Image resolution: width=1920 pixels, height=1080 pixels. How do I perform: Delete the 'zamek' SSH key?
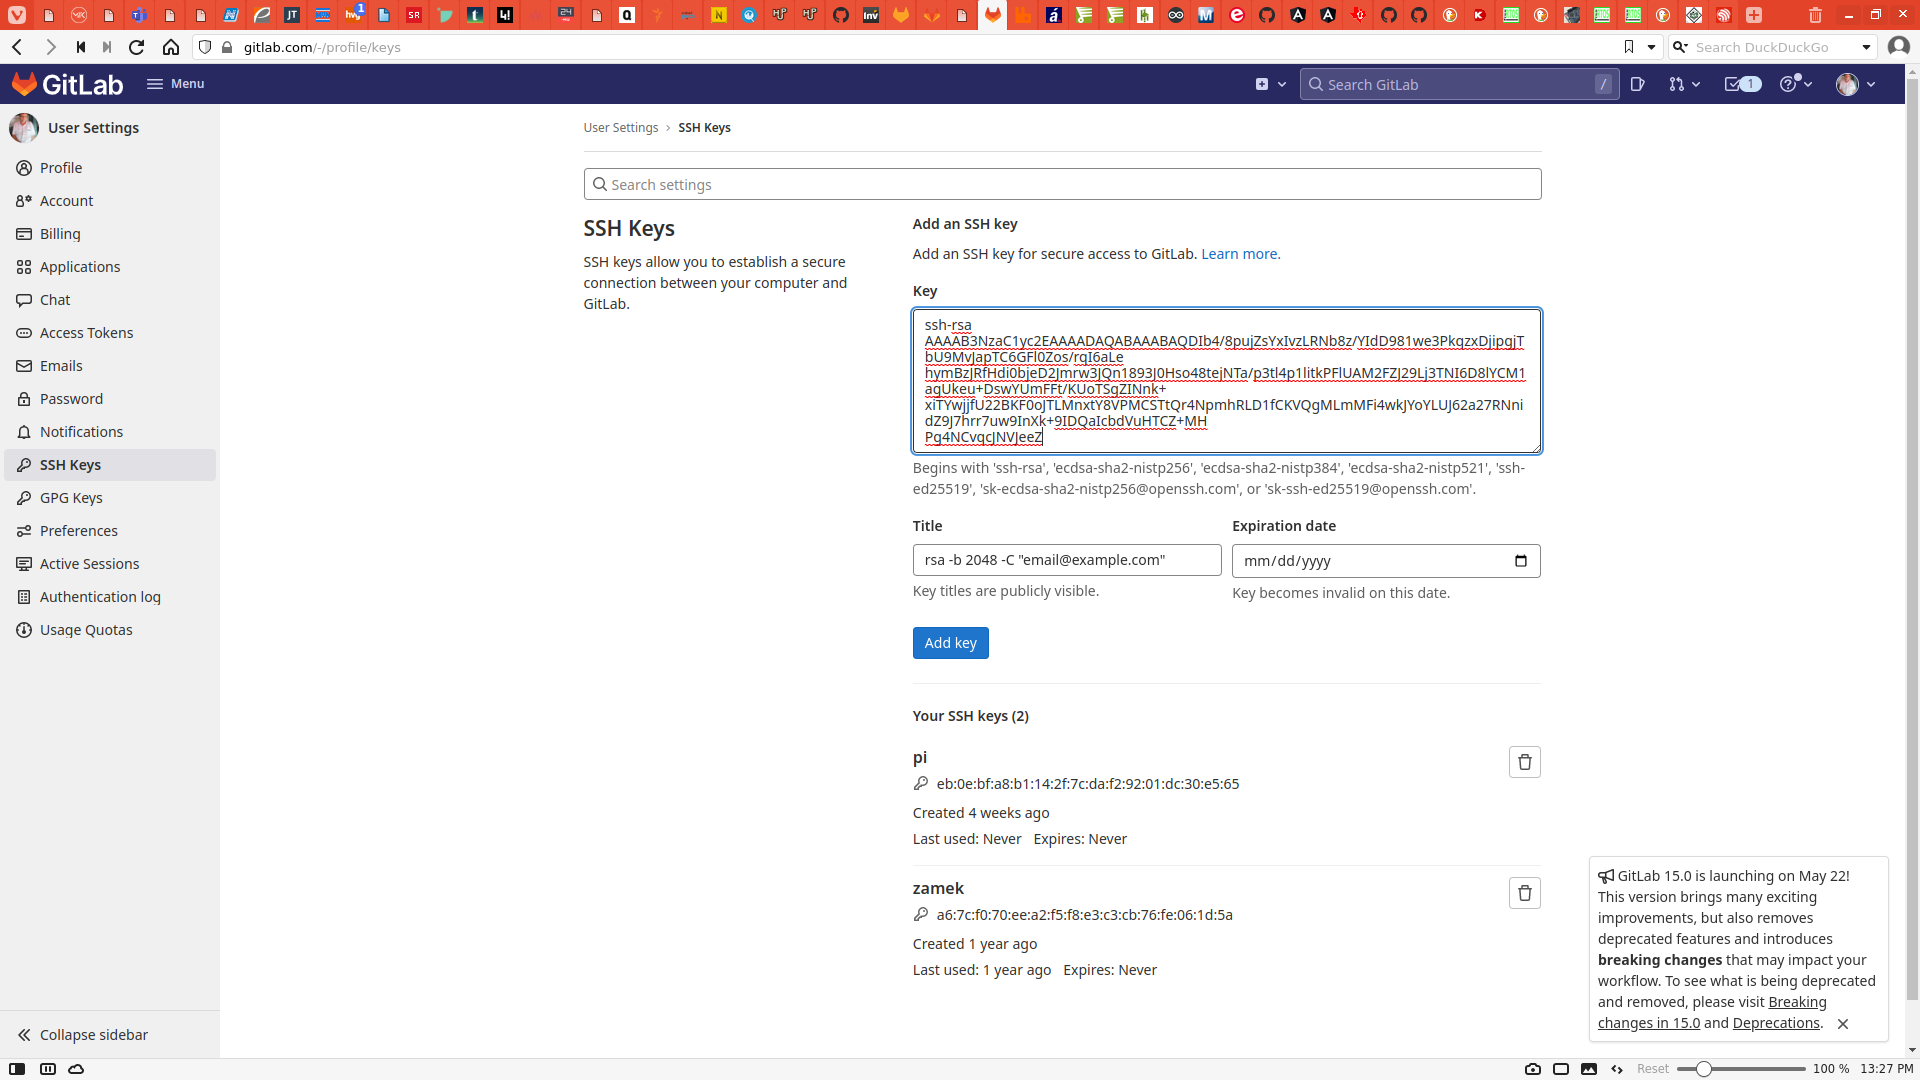(1524, 893)
